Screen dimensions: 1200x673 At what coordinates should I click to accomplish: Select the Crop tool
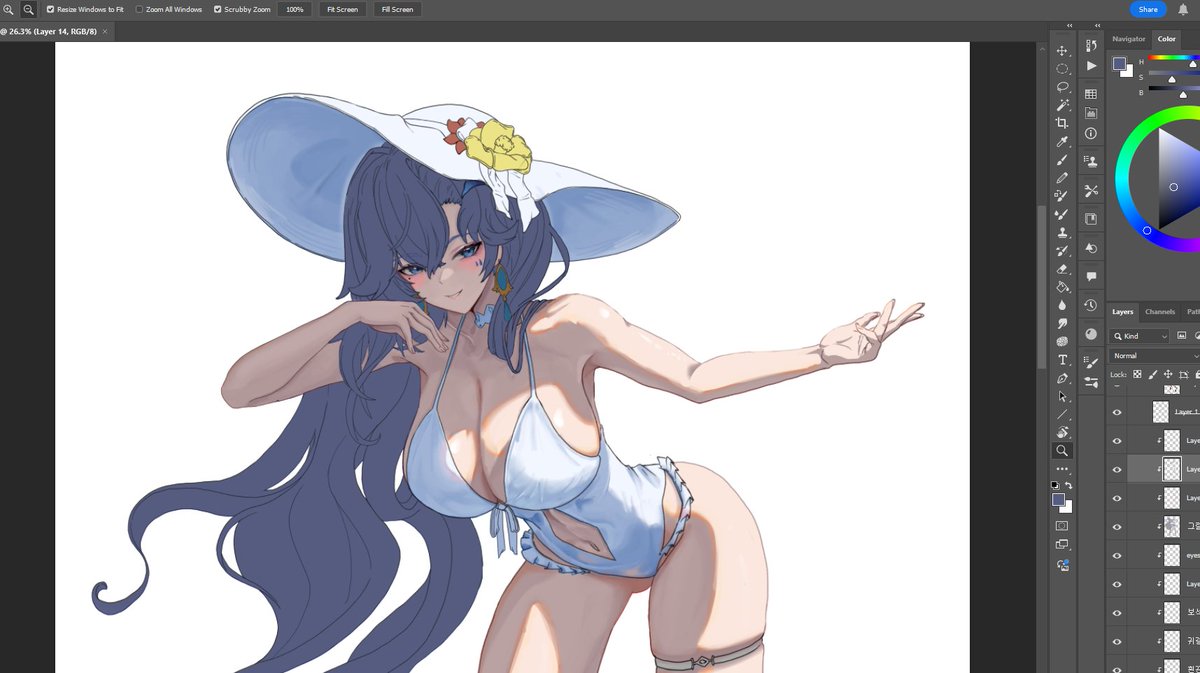click(1062, 123)
